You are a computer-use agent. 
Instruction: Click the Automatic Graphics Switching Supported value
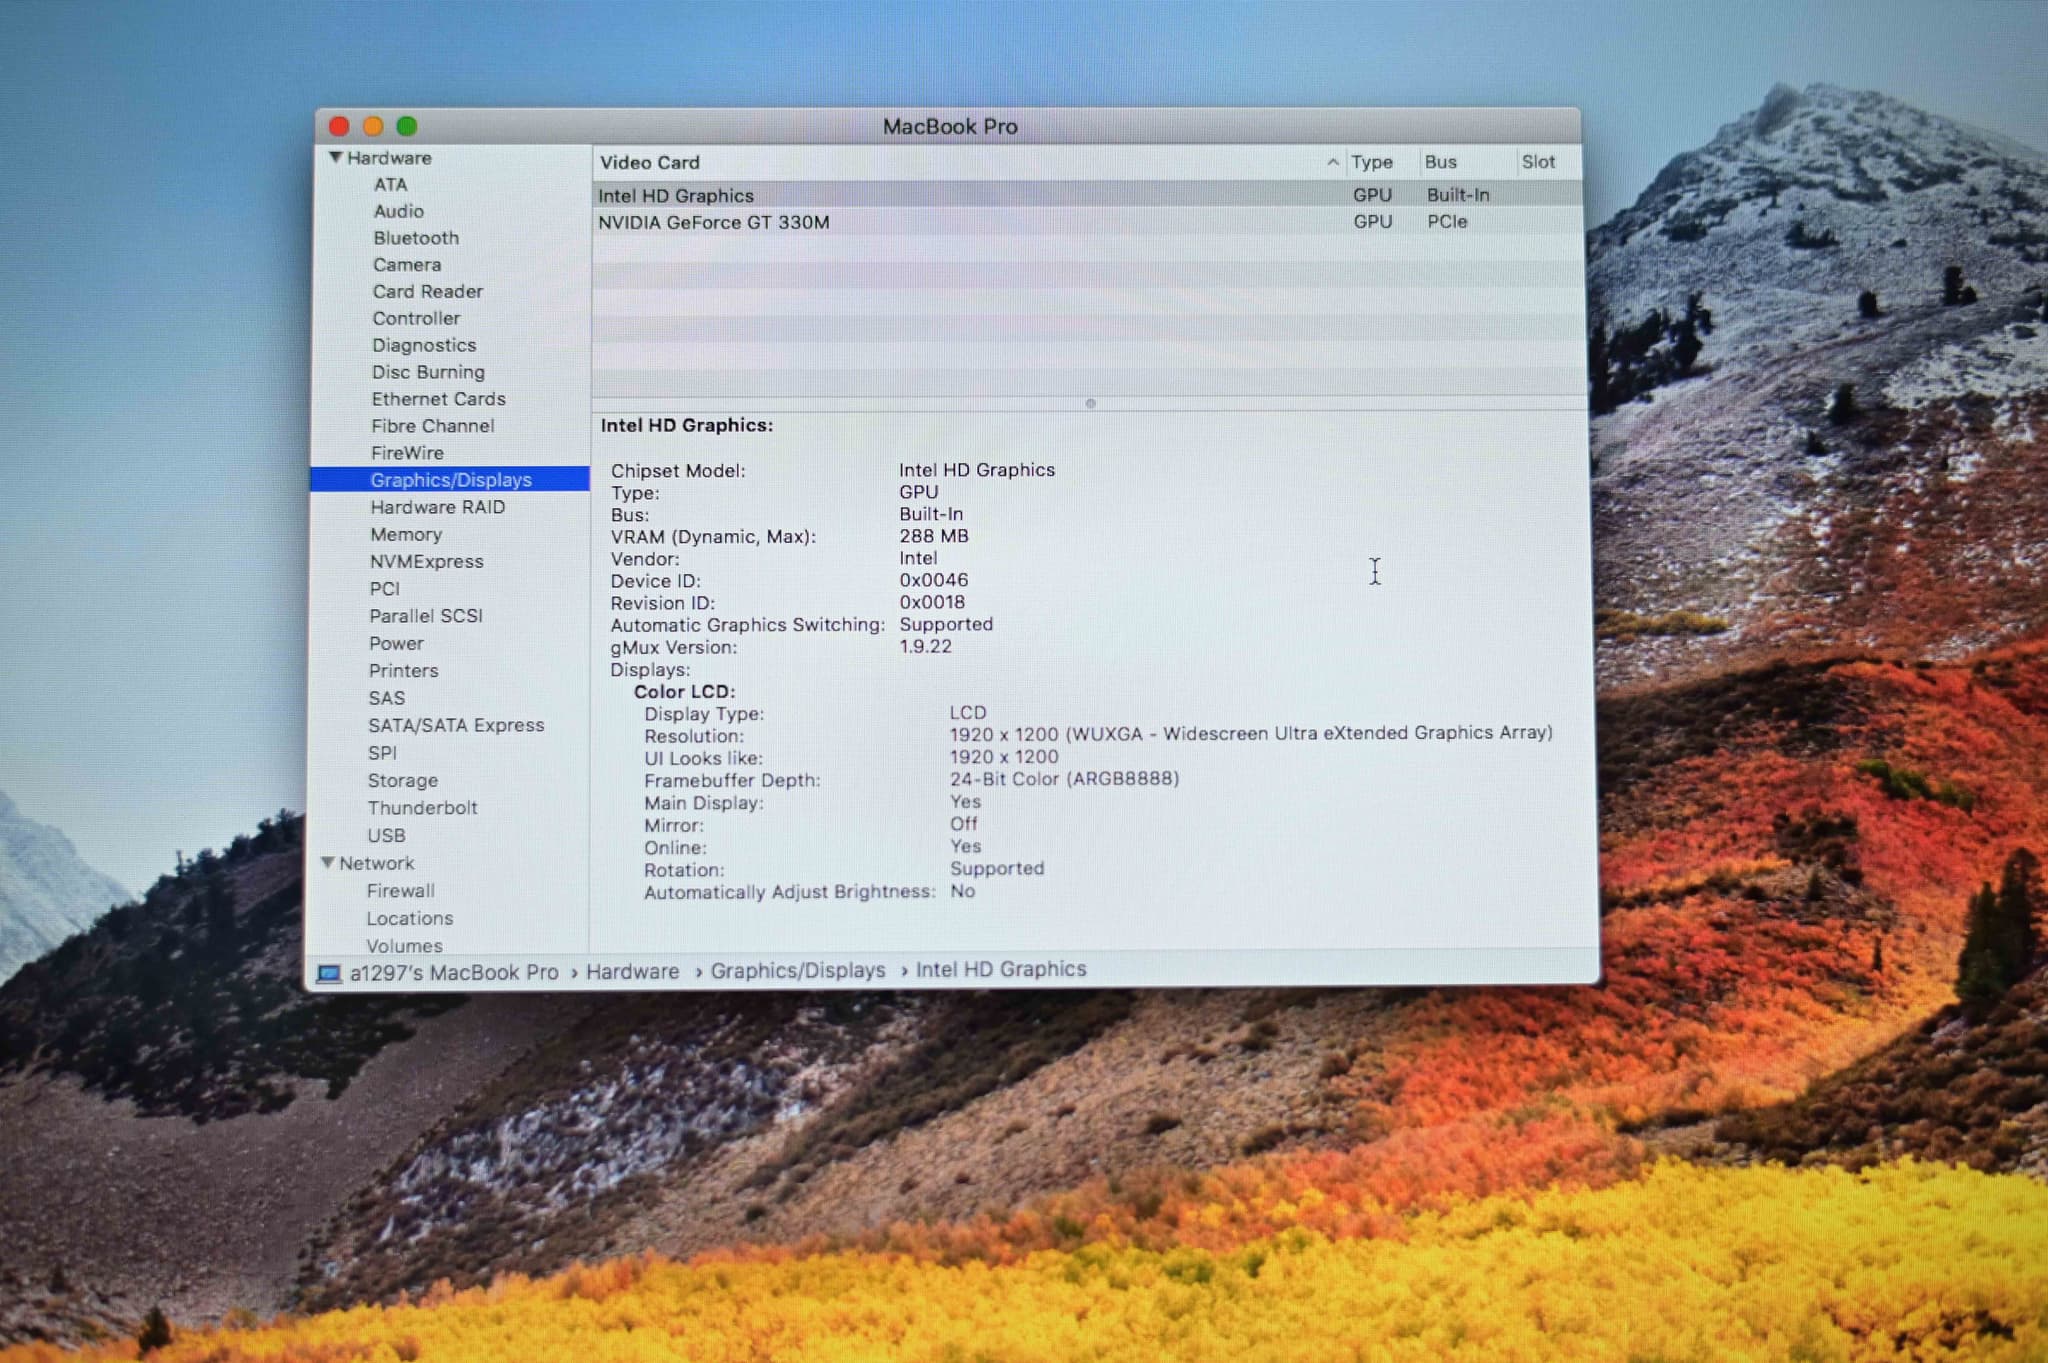point(946,624)
